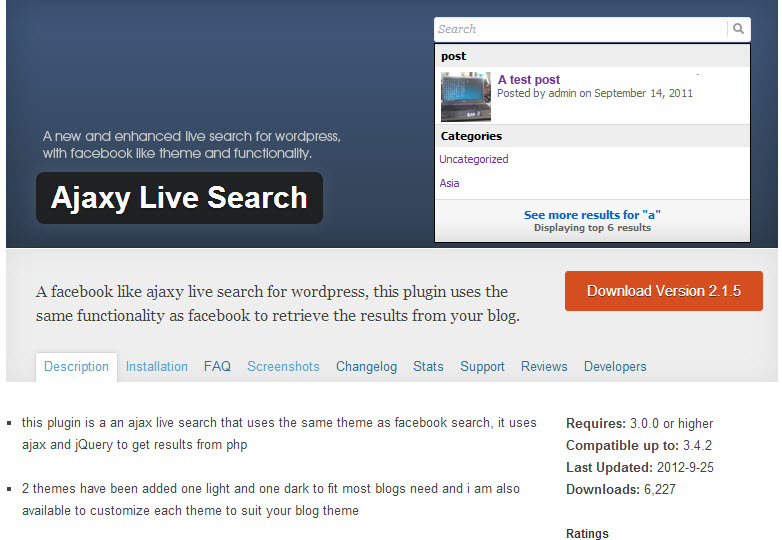Select the Uncategorized category link
This screenshot has width=782, height=540.
tap(474, 159)
